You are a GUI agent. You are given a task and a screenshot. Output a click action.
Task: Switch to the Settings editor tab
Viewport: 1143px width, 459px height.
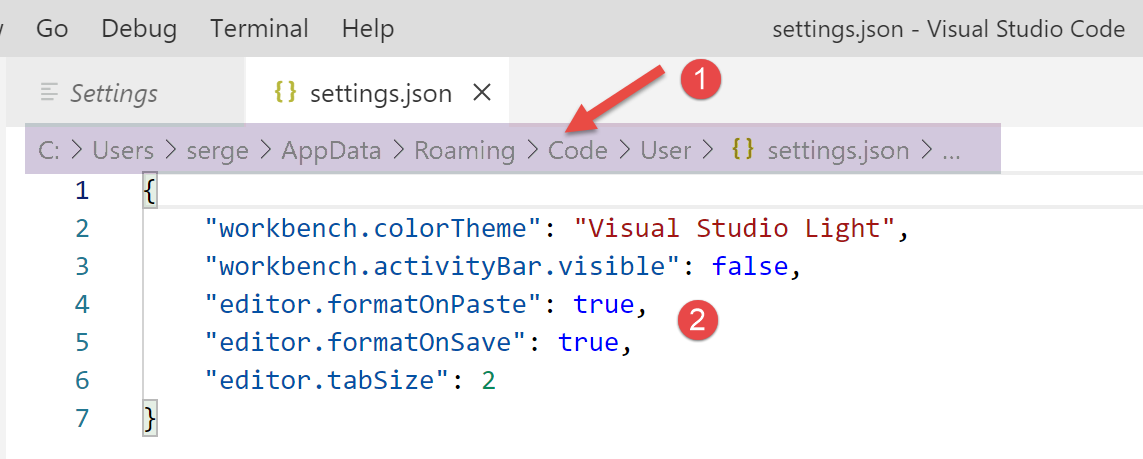pos(113,93)
